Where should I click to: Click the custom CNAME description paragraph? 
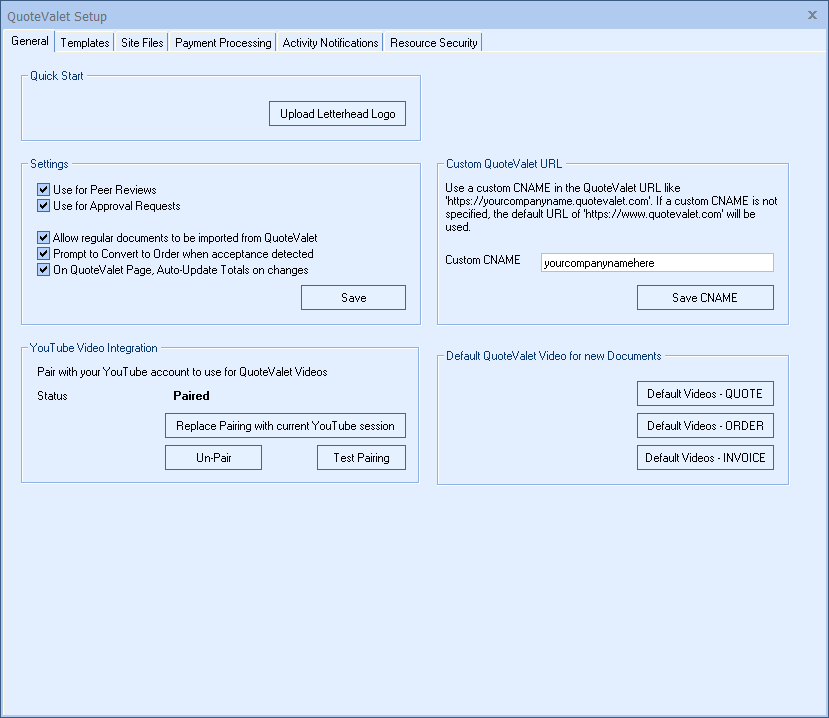[611, 207]
